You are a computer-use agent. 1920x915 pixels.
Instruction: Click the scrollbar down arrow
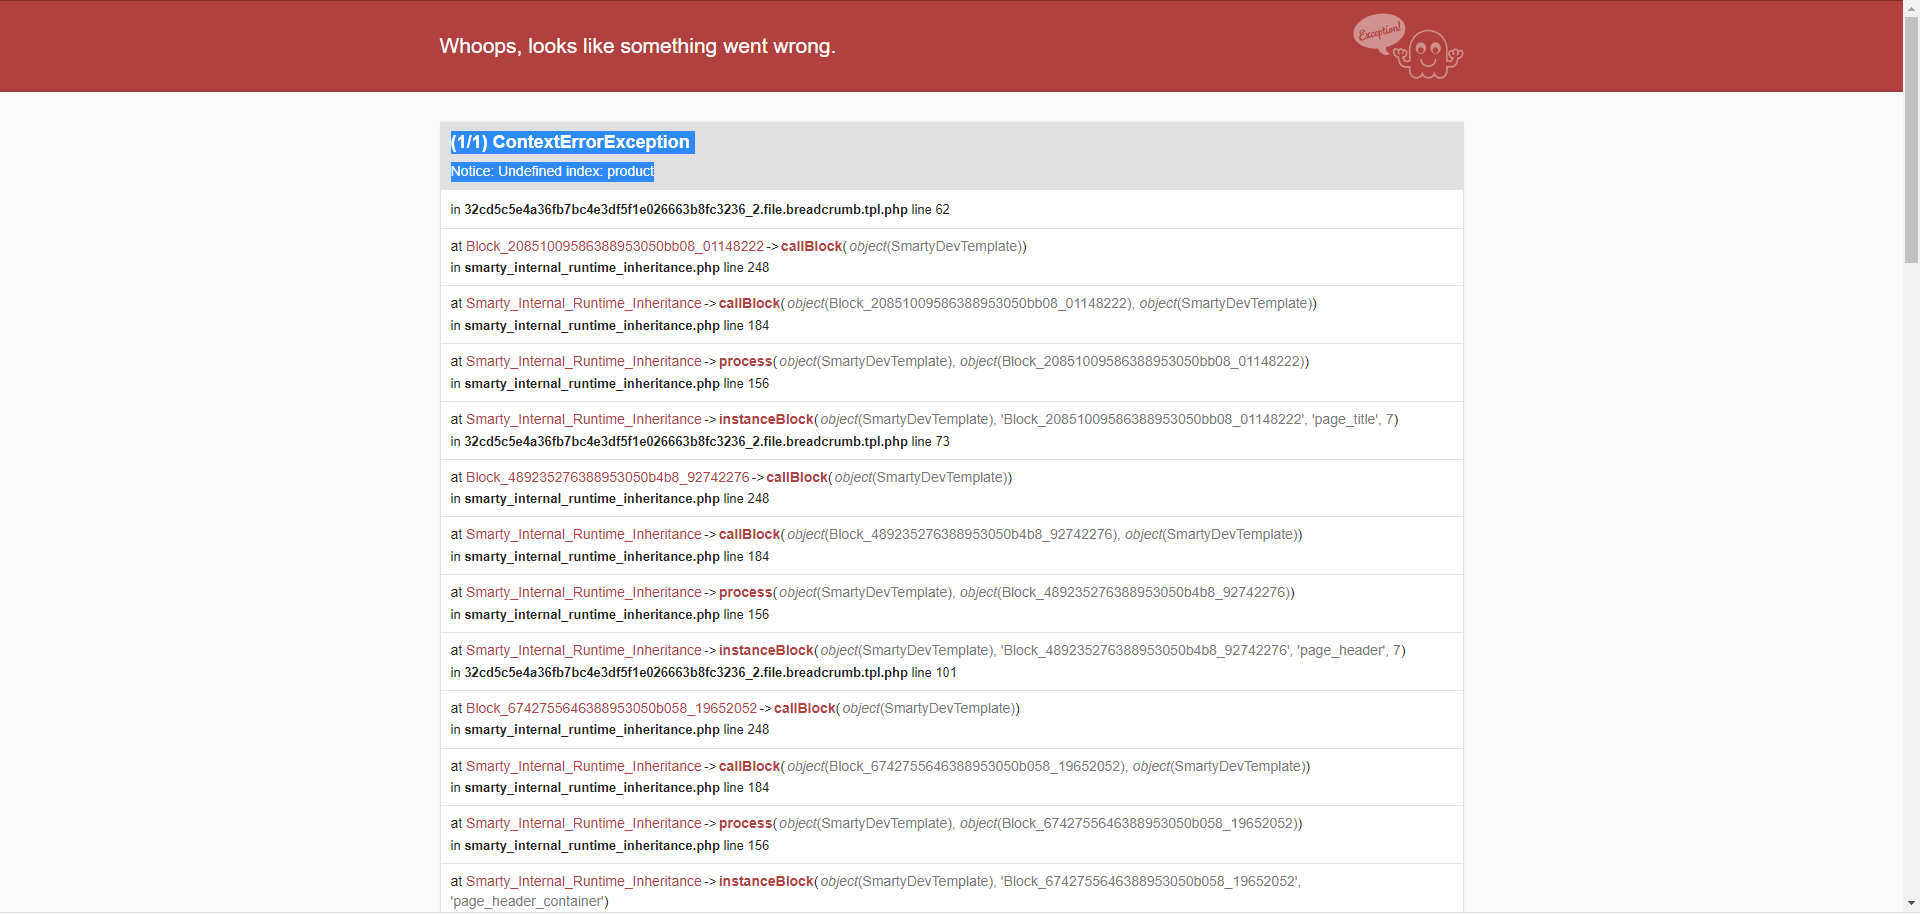click(x=1911, y=905)
